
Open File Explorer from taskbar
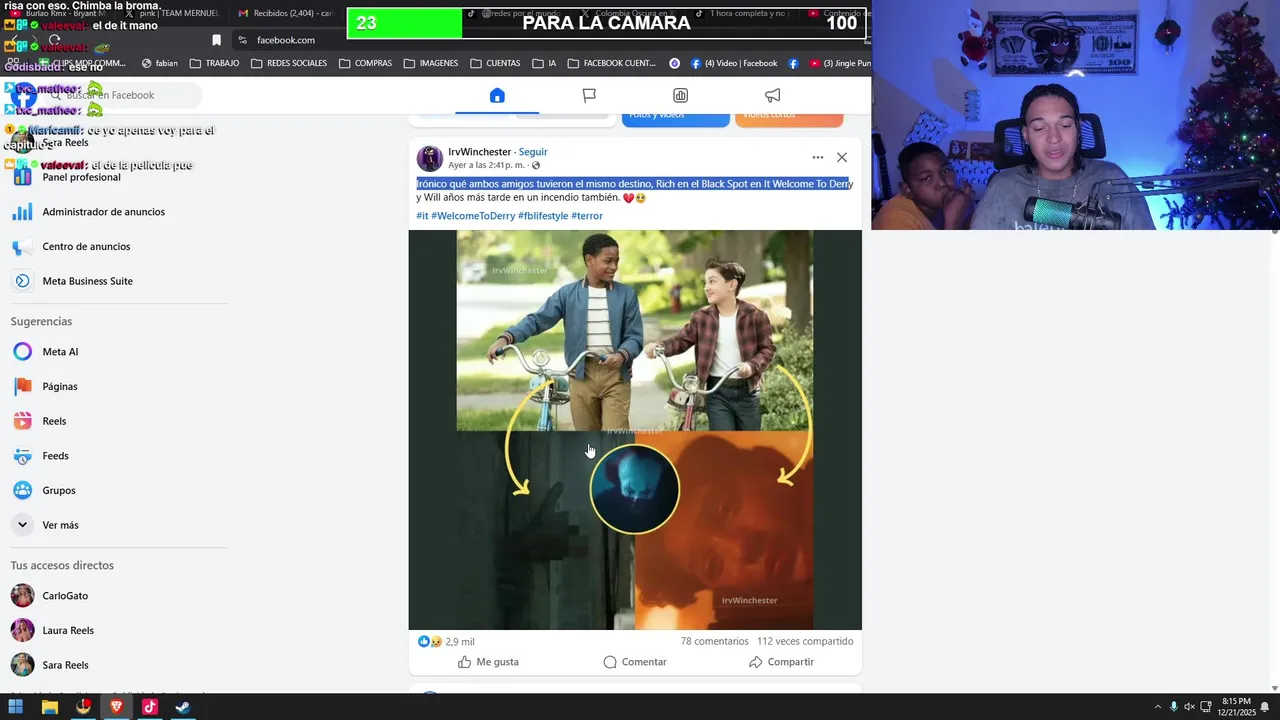pos(49,707)
